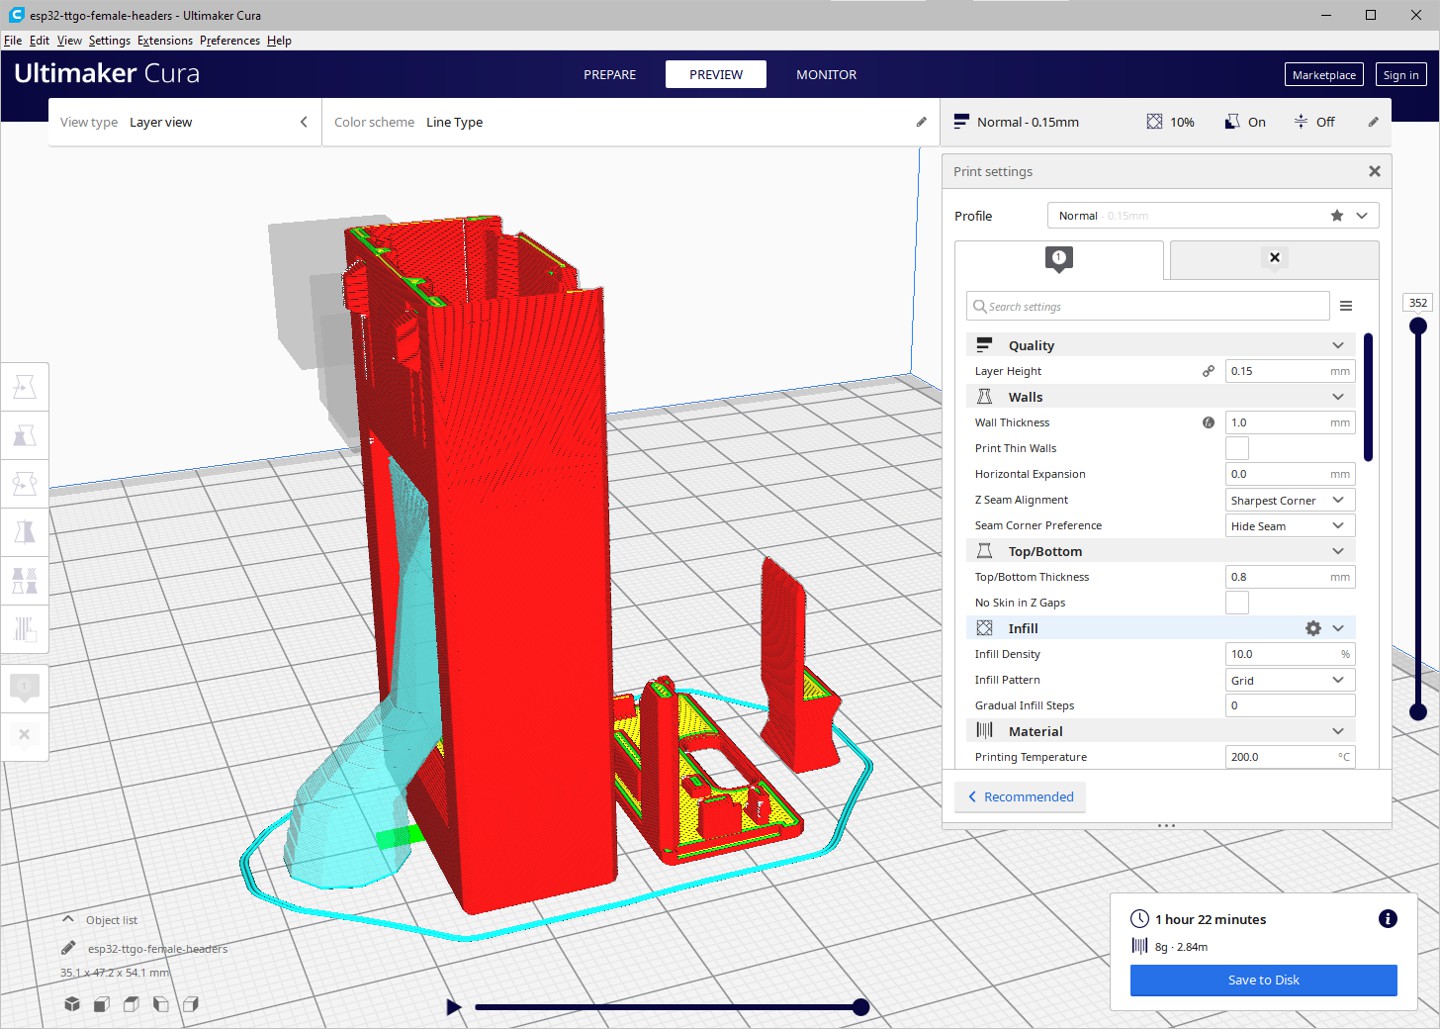This screenshot has width=1440, height=1029.
Task: Click the star icon in Profile field
Action: pos(1337,215)
